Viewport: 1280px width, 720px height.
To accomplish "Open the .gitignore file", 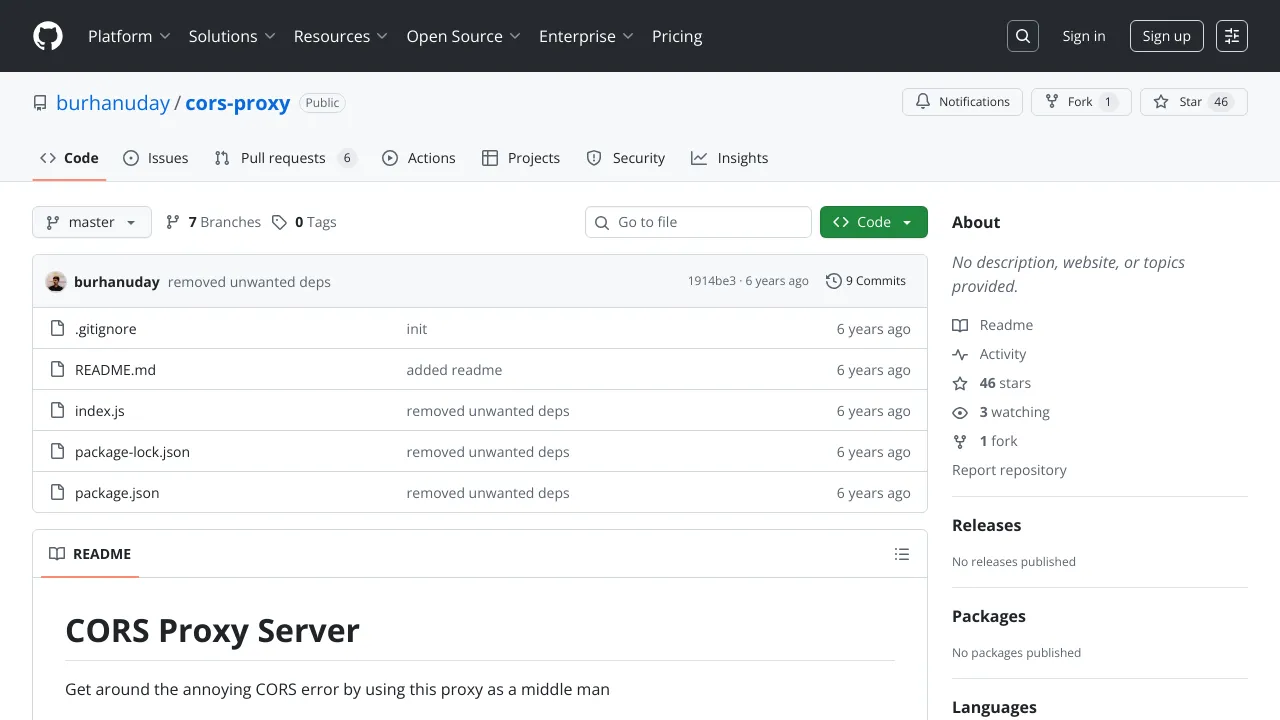I will click(106, 329).
